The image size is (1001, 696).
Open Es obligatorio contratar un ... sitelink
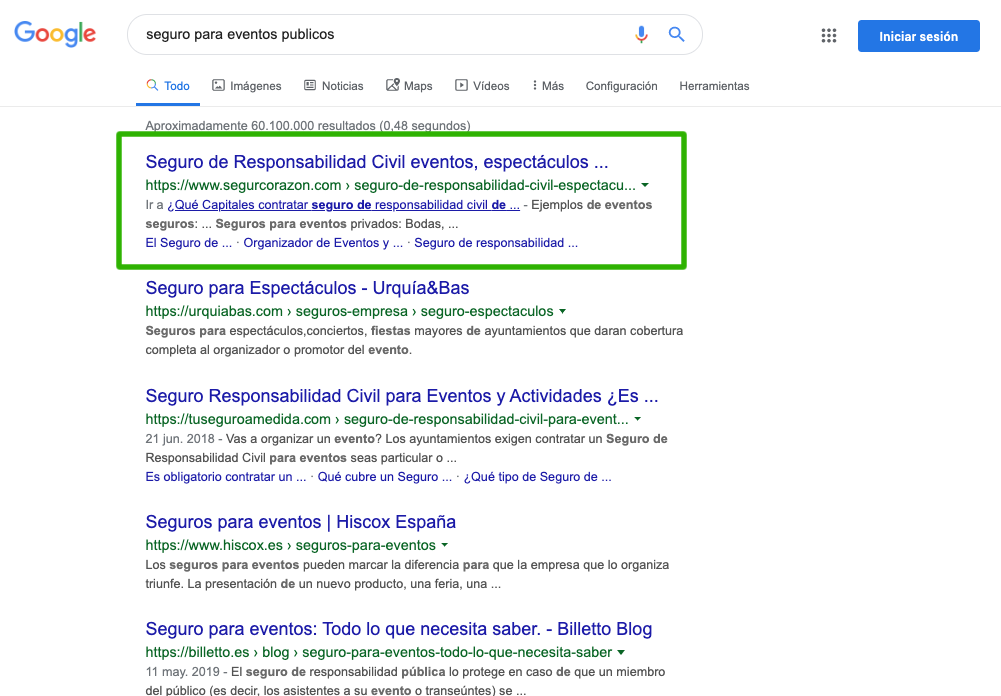point(225,477)
